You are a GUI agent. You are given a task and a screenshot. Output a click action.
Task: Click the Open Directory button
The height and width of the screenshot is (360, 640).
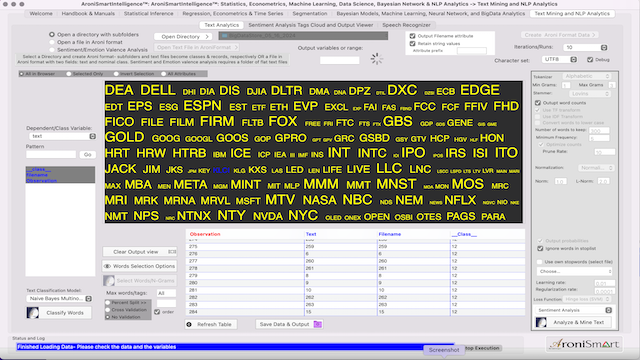click(x=183, y=37)
